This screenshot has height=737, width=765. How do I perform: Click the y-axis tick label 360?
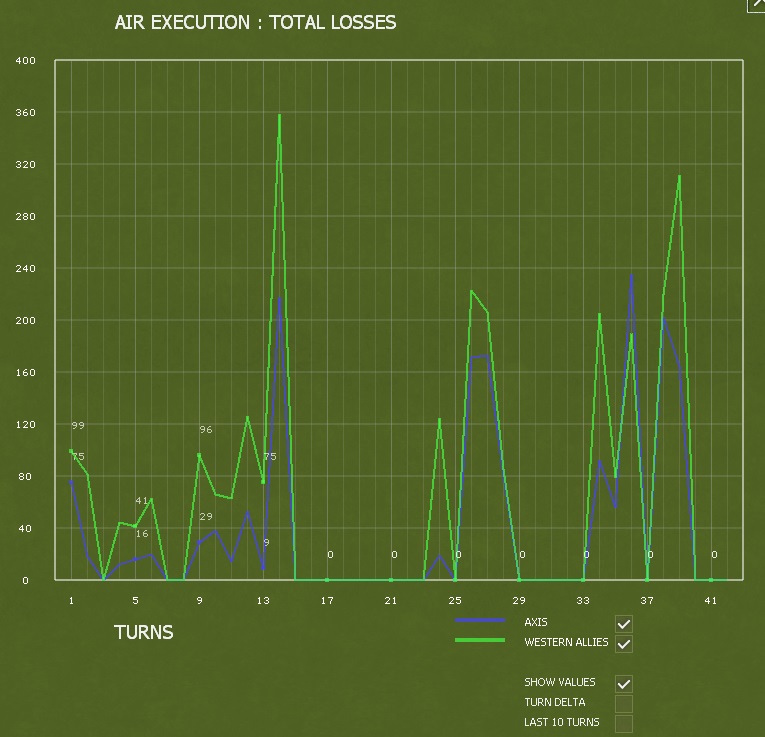(x=25, y=113)
